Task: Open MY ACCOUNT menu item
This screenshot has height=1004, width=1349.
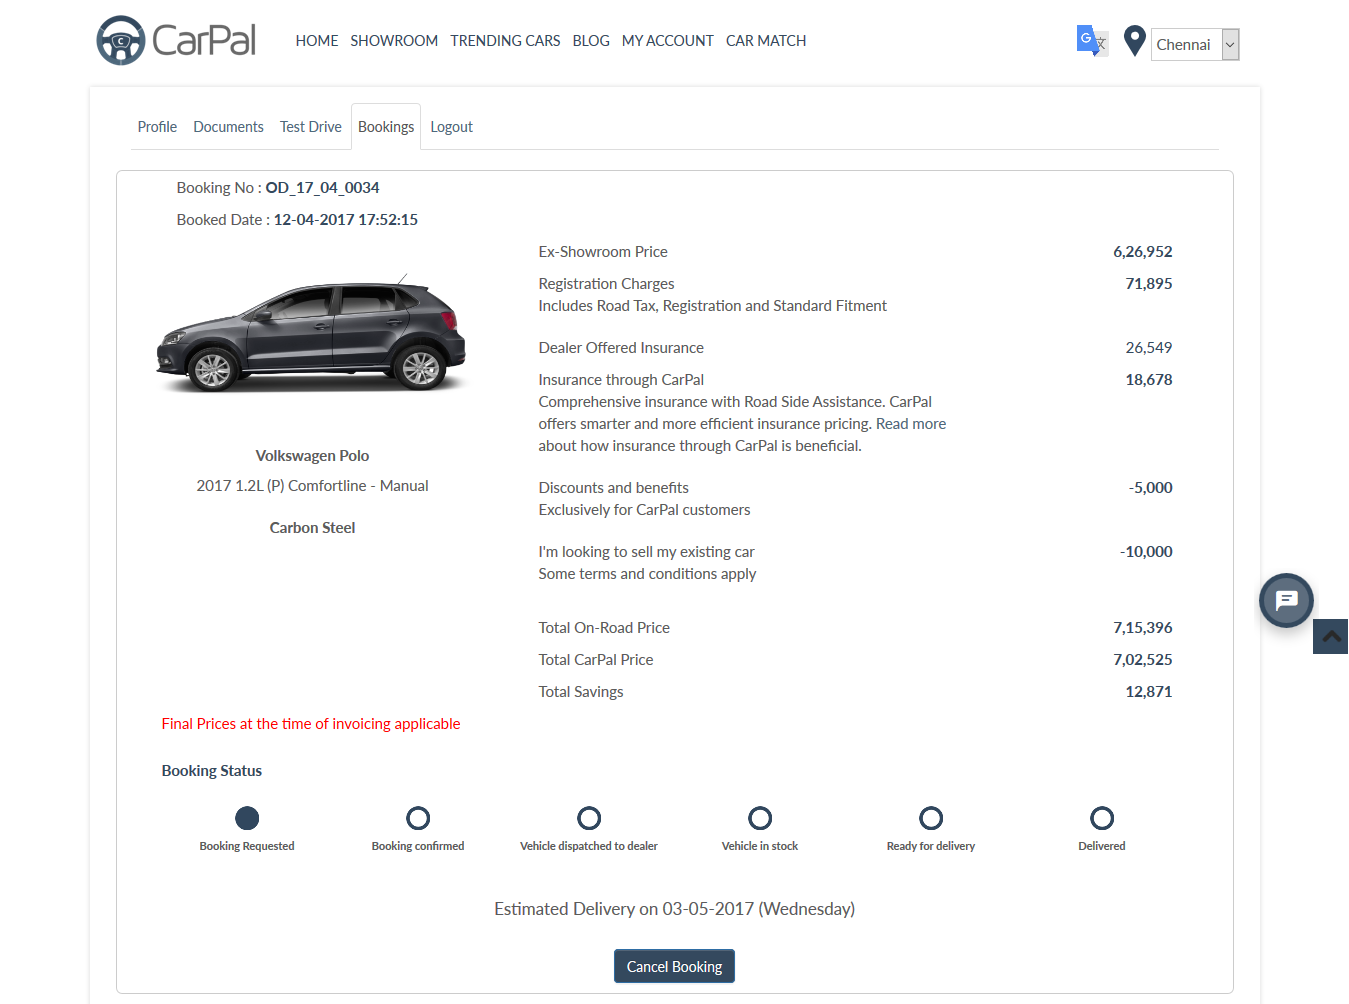Action: click(x=668, y=41)
